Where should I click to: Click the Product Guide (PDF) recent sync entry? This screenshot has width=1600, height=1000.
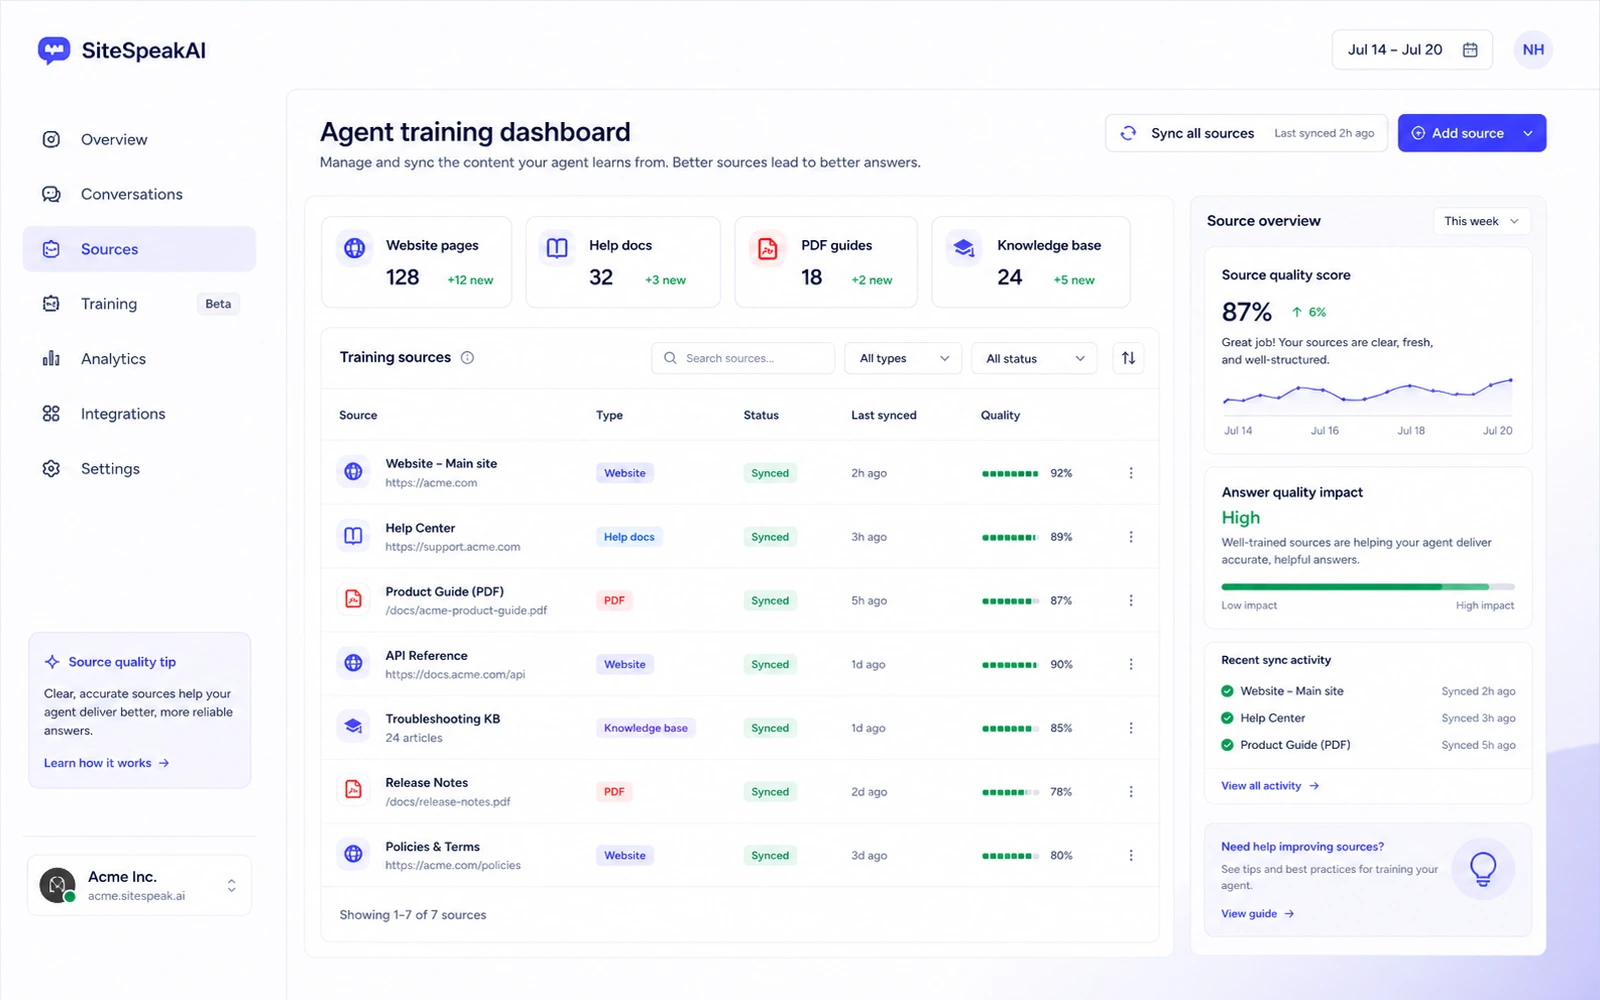point(1368,745)
